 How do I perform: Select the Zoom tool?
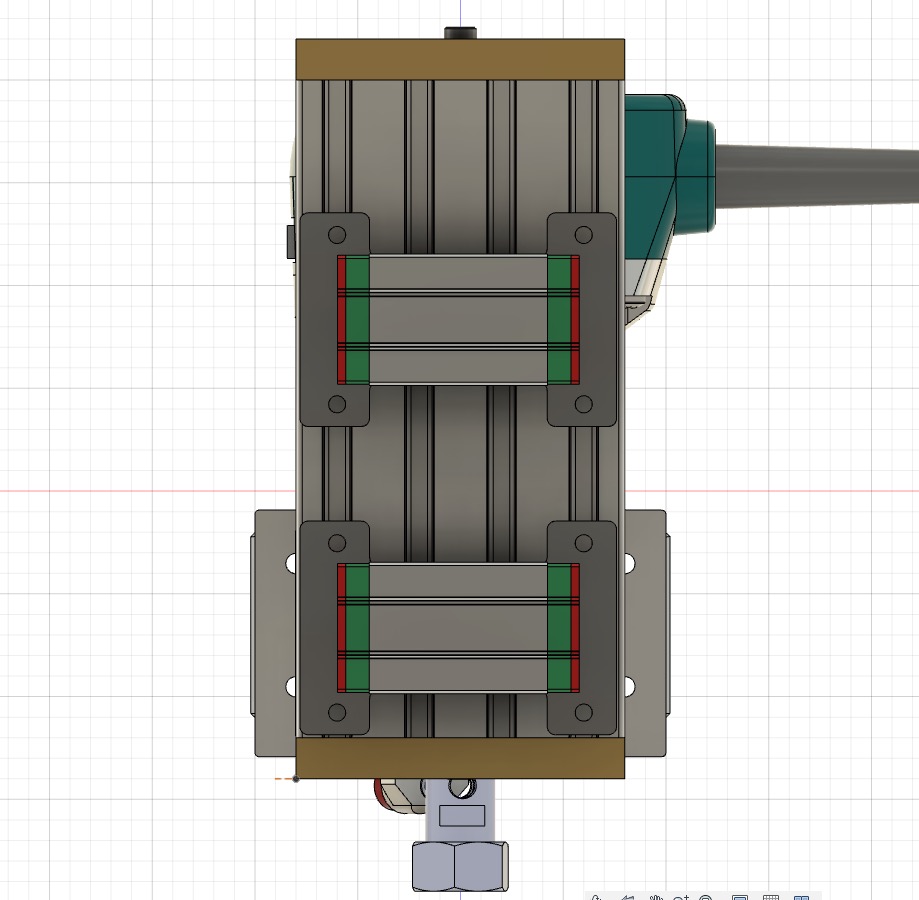click(x=680, y=895)
